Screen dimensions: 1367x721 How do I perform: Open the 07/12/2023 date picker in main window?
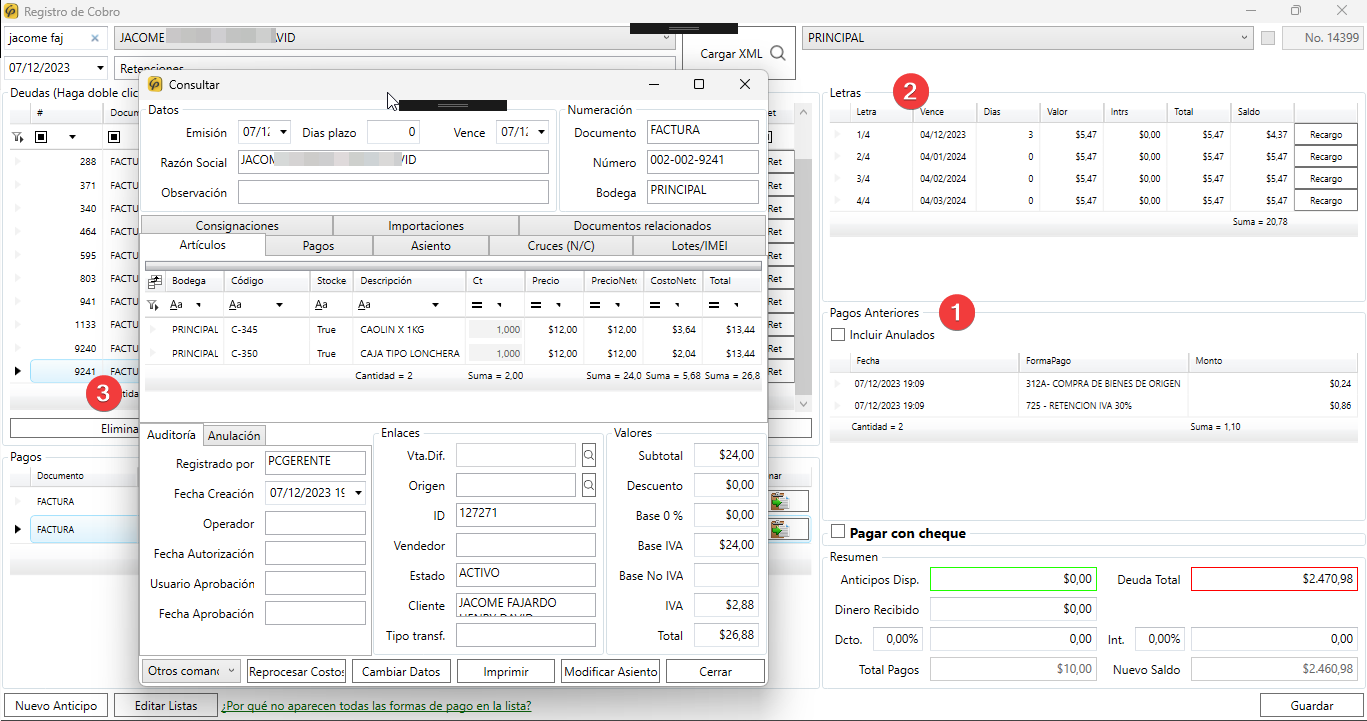tap(100, 68)
